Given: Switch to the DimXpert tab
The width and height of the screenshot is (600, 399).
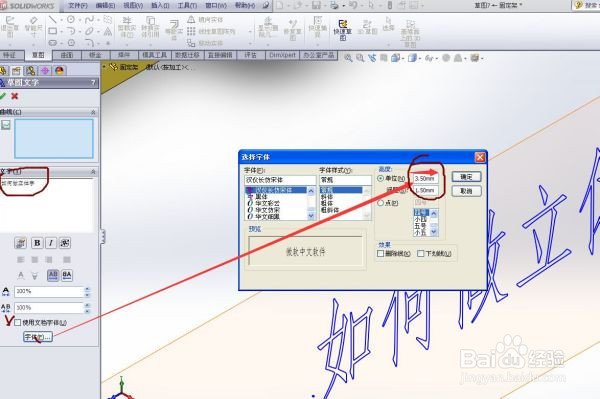Looking at the screenshot, I should 282,55.
